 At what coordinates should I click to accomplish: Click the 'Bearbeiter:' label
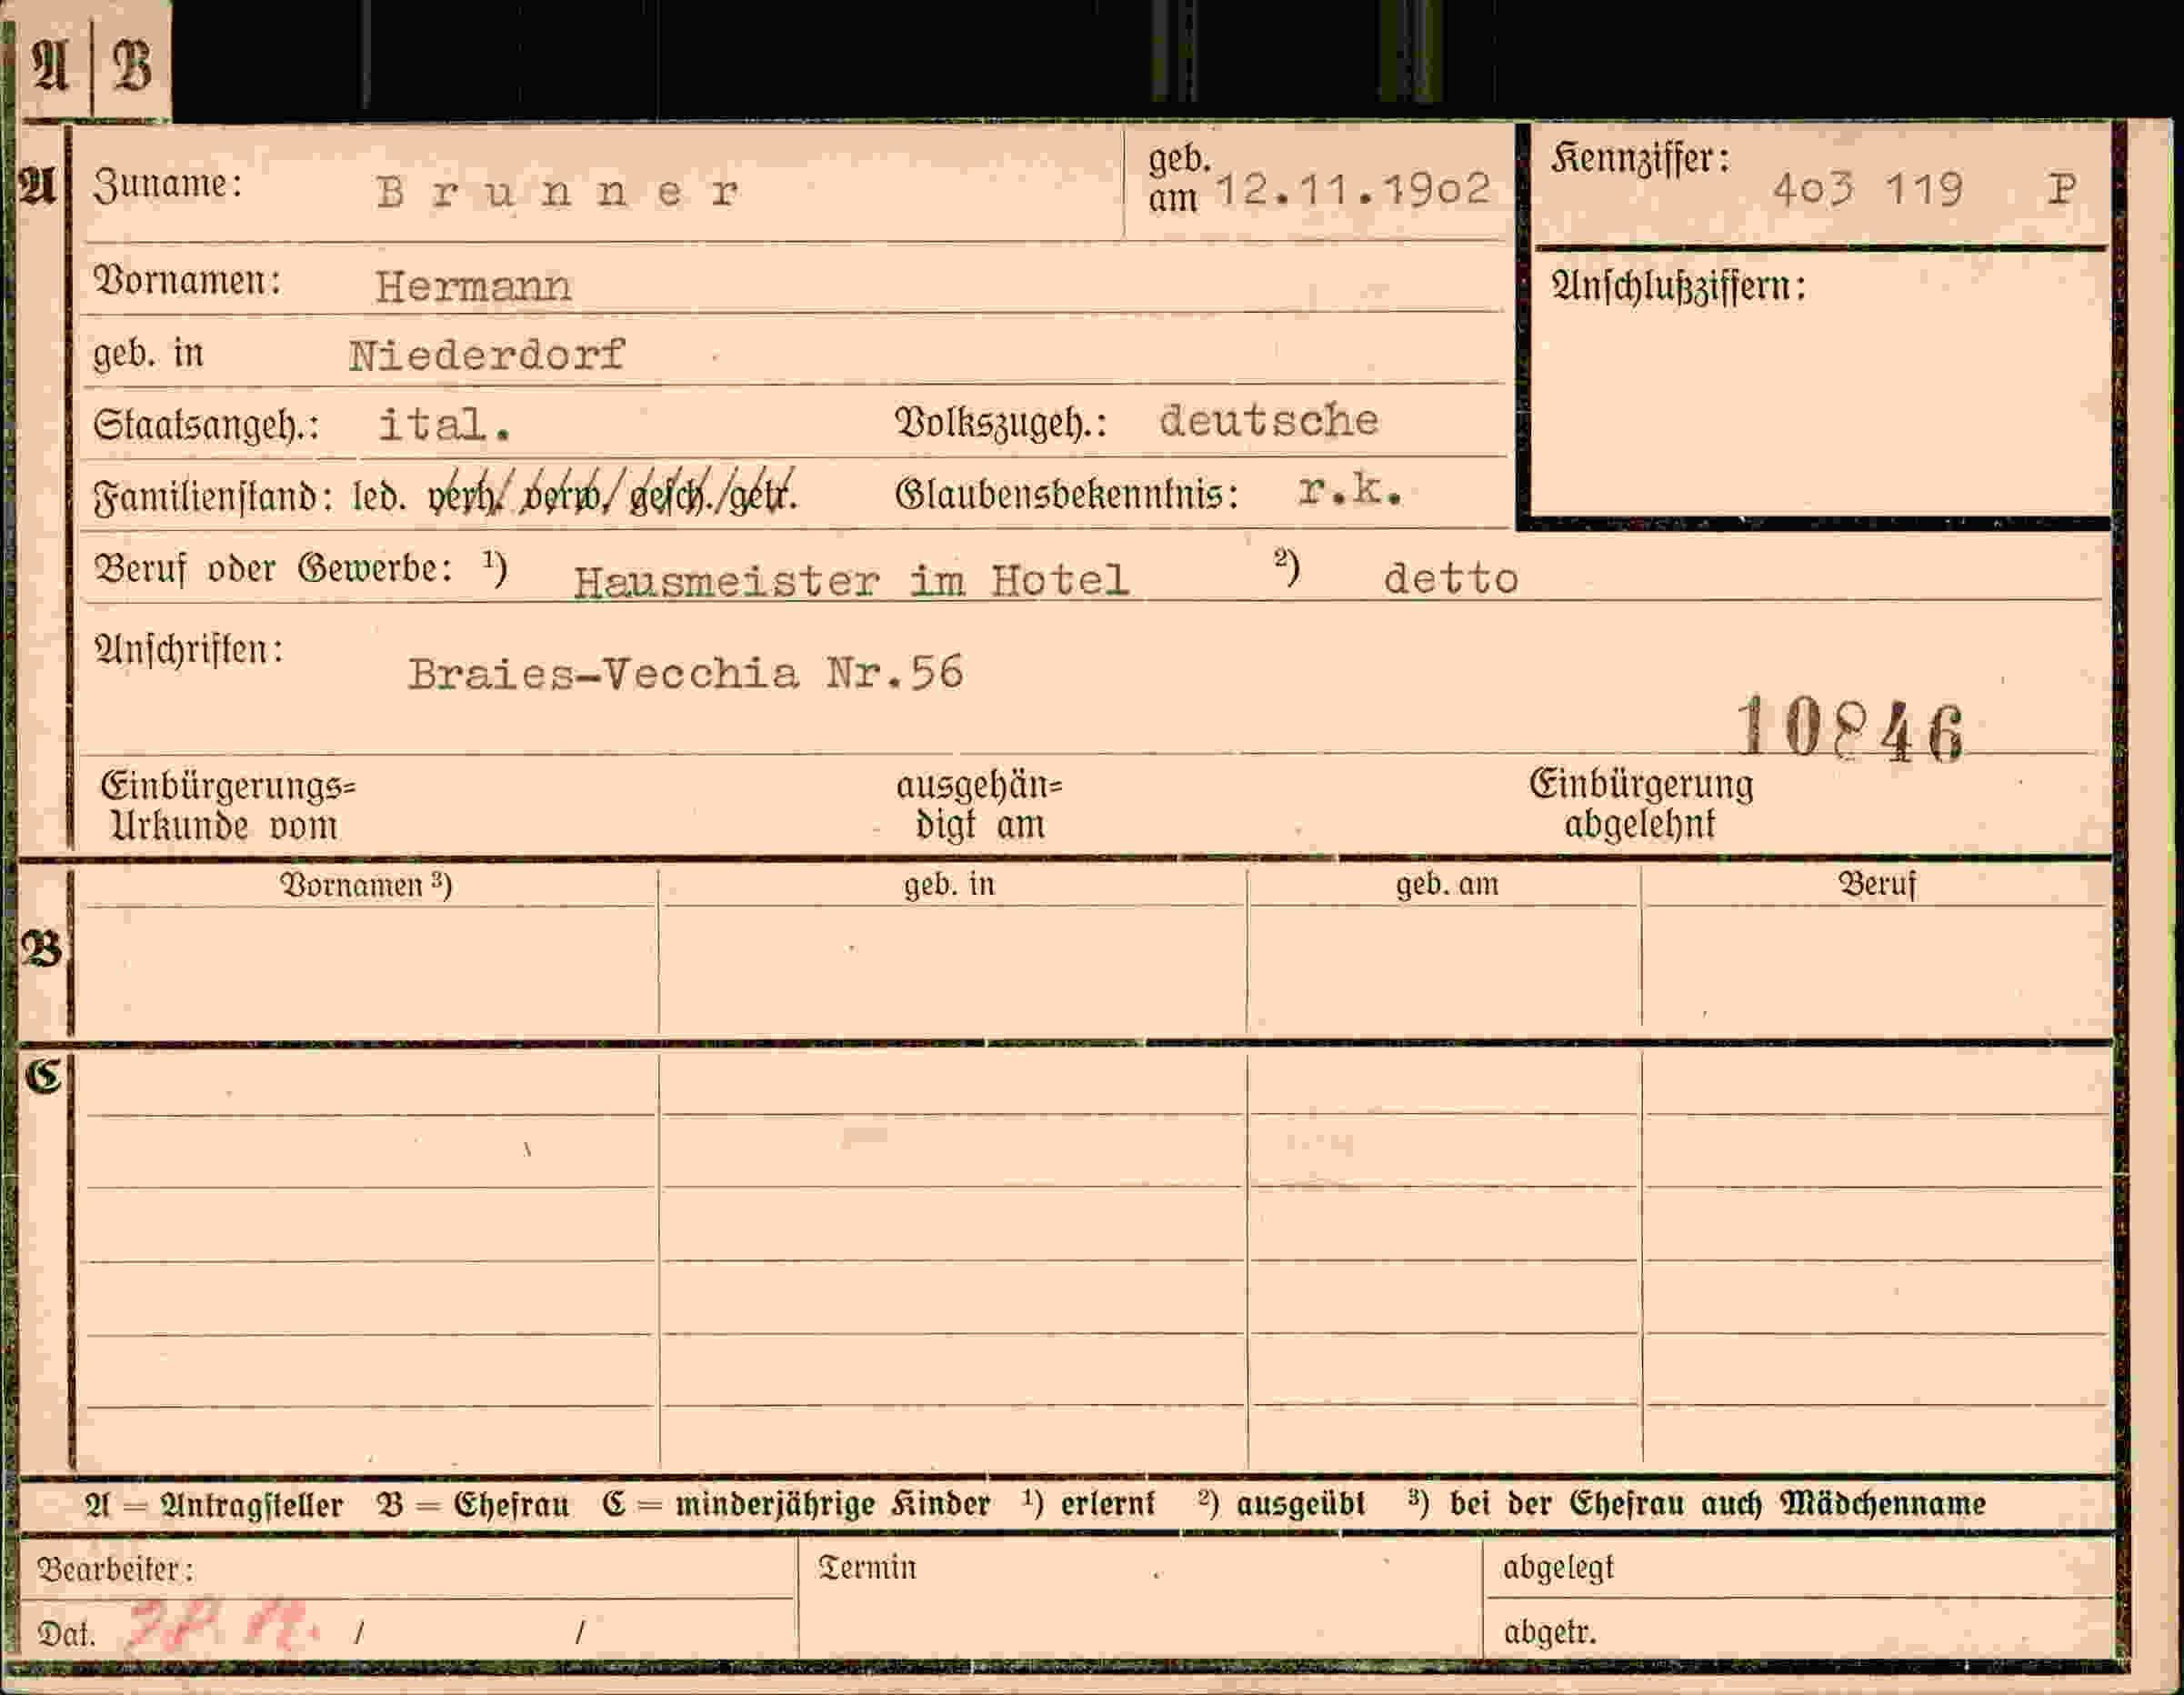click(x=116, y=1569)
